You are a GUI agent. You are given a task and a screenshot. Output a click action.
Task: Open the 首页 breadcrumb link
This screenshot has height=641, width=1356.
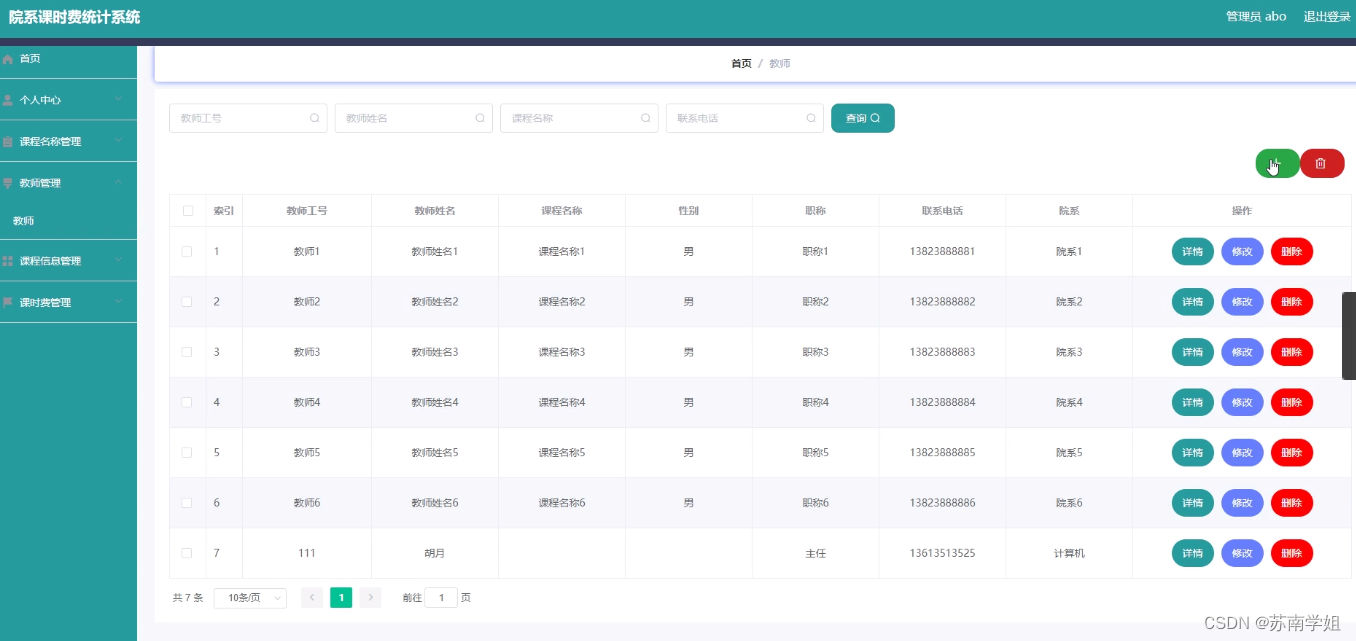(x=740, y=62)
